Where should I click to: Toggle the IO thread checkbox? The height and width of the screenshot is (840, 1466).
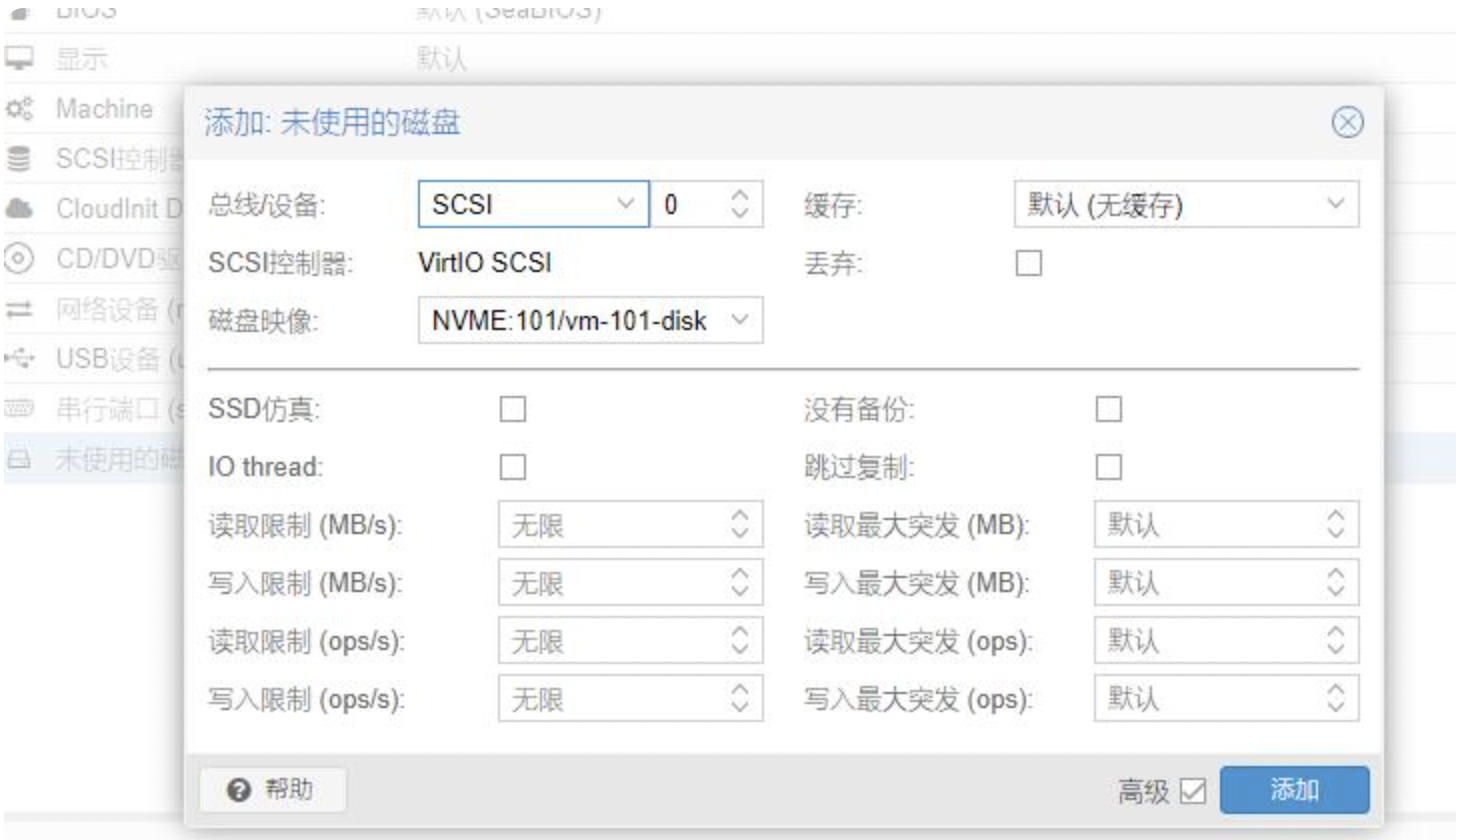point(512,467)
